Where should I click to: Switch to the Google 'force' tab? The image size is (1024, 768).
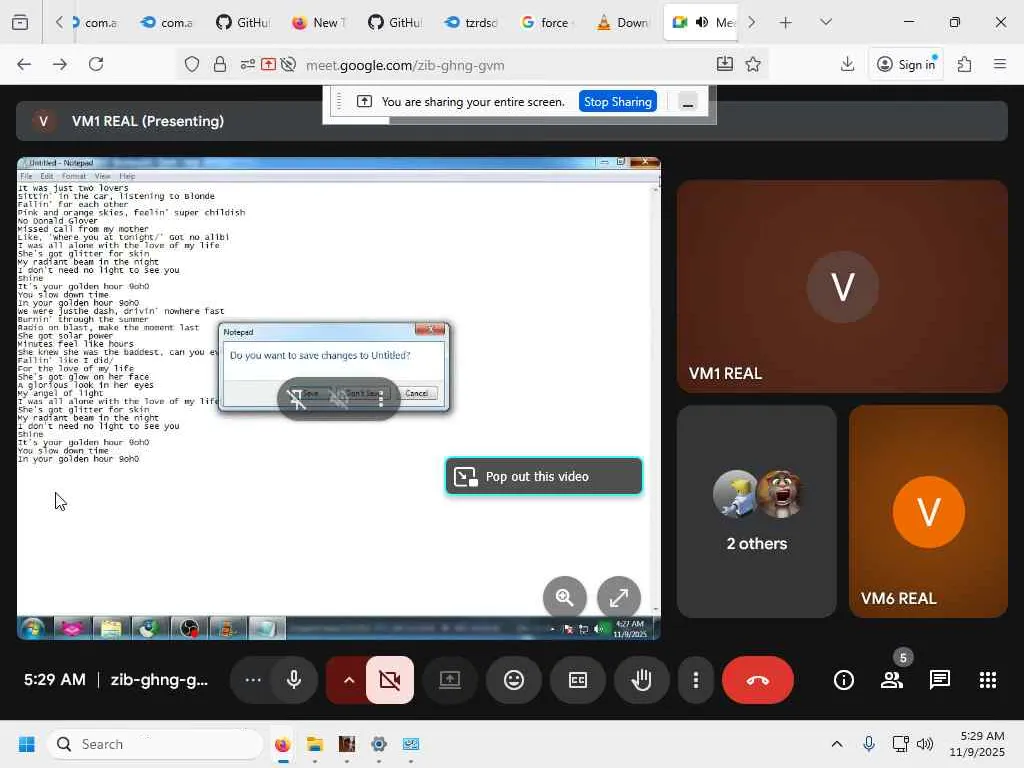point(546,22)
